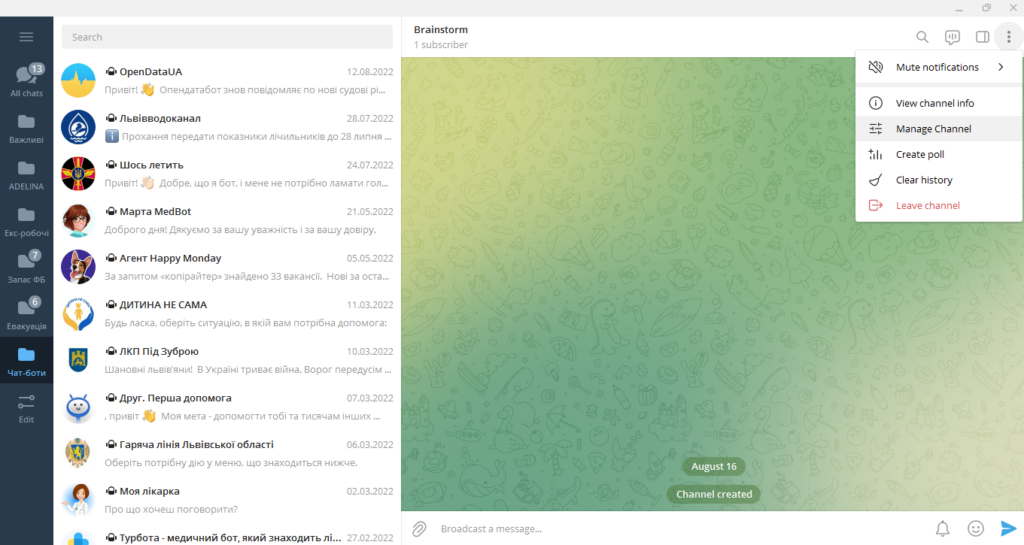Click Leave channel in red
This screenshot has width=1024, height=545.
coord(927,205)
